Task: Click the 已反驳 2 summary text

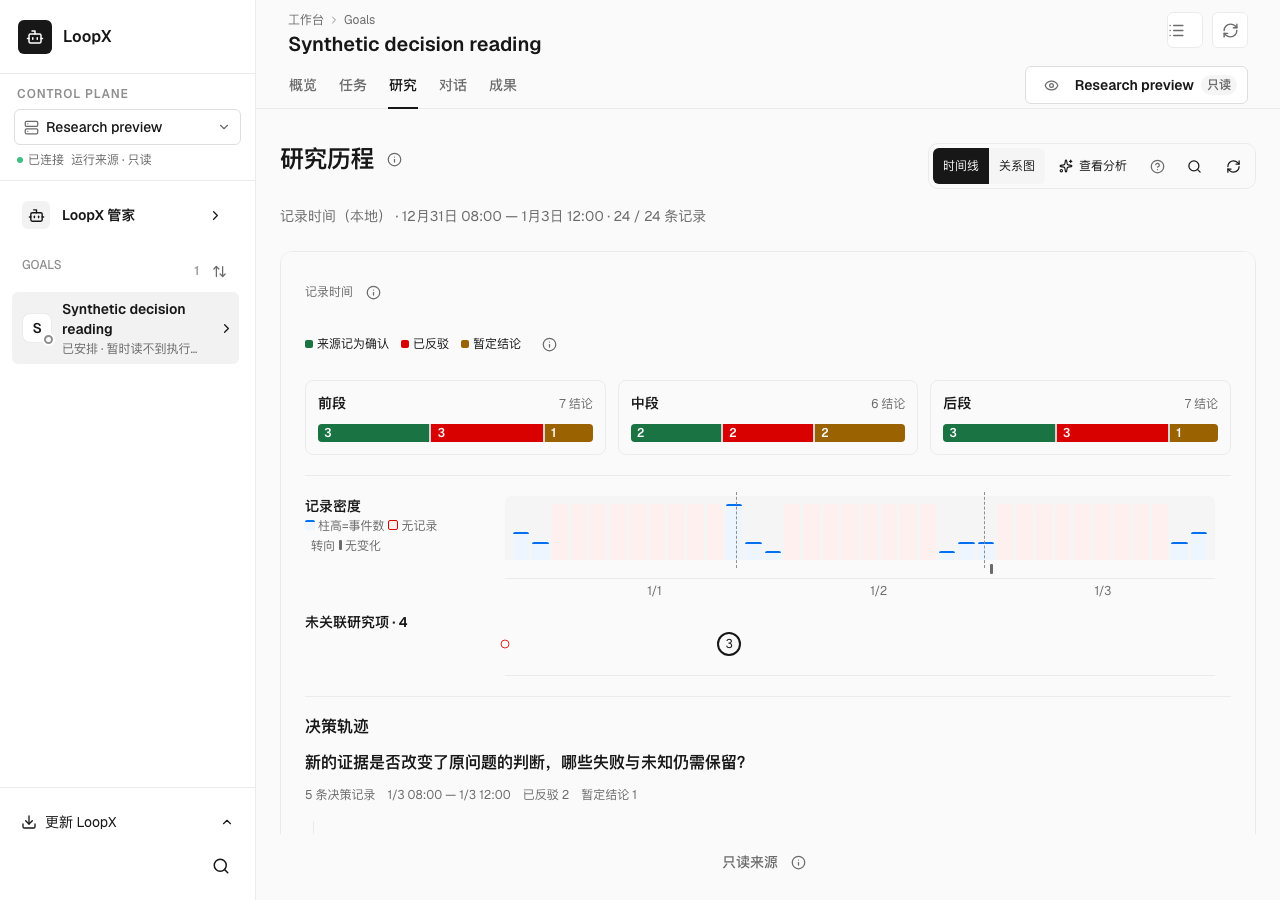Action: pos(546,795)
